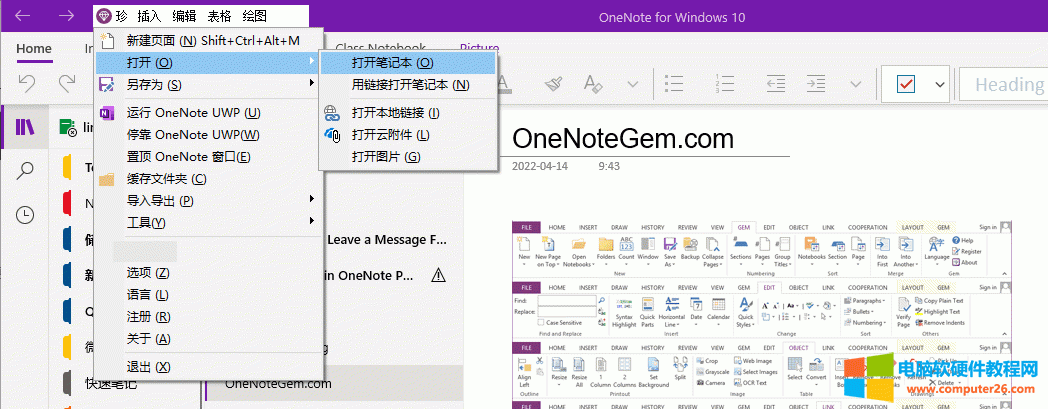Click the sync warning triangle icon
The image size is (1048, 409).
coord(438,275)
